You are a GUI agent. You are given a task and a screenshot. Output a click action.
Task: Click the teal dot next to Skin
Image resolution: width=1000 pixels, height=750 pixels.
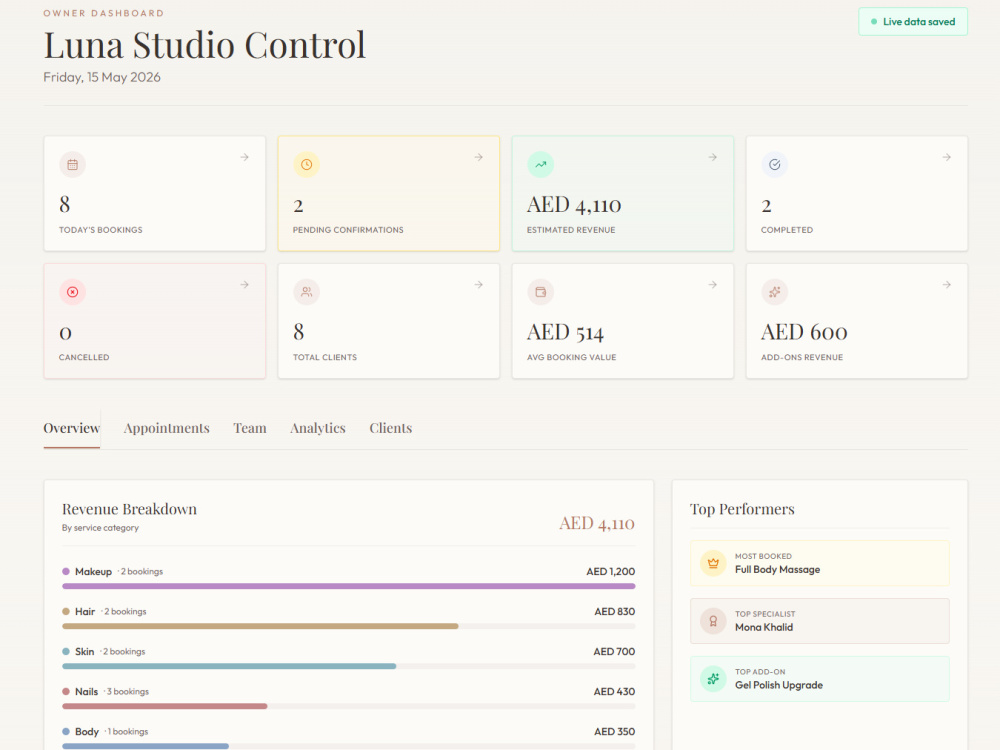click(66, 651)
